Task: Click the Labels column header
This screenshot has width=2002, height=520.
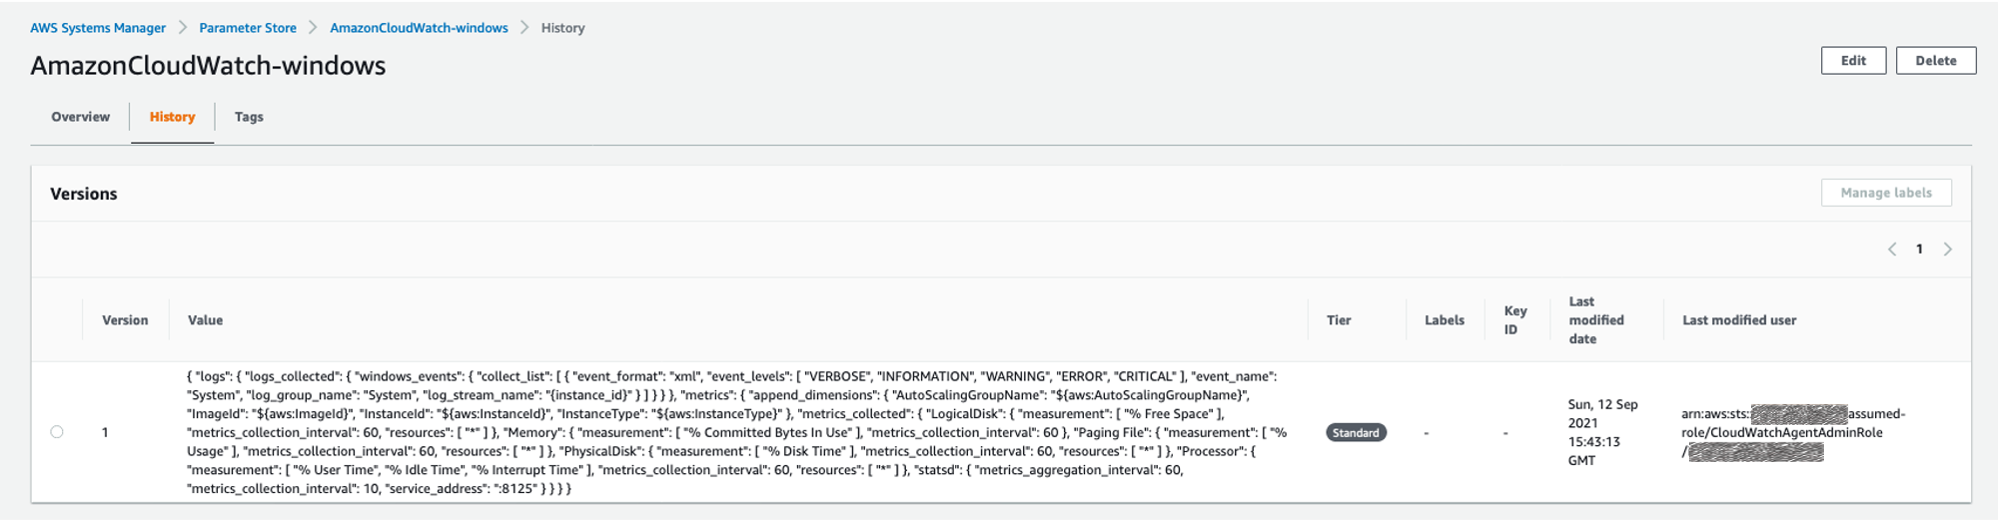Action: pyautogui.click(x=1444, y=320)
